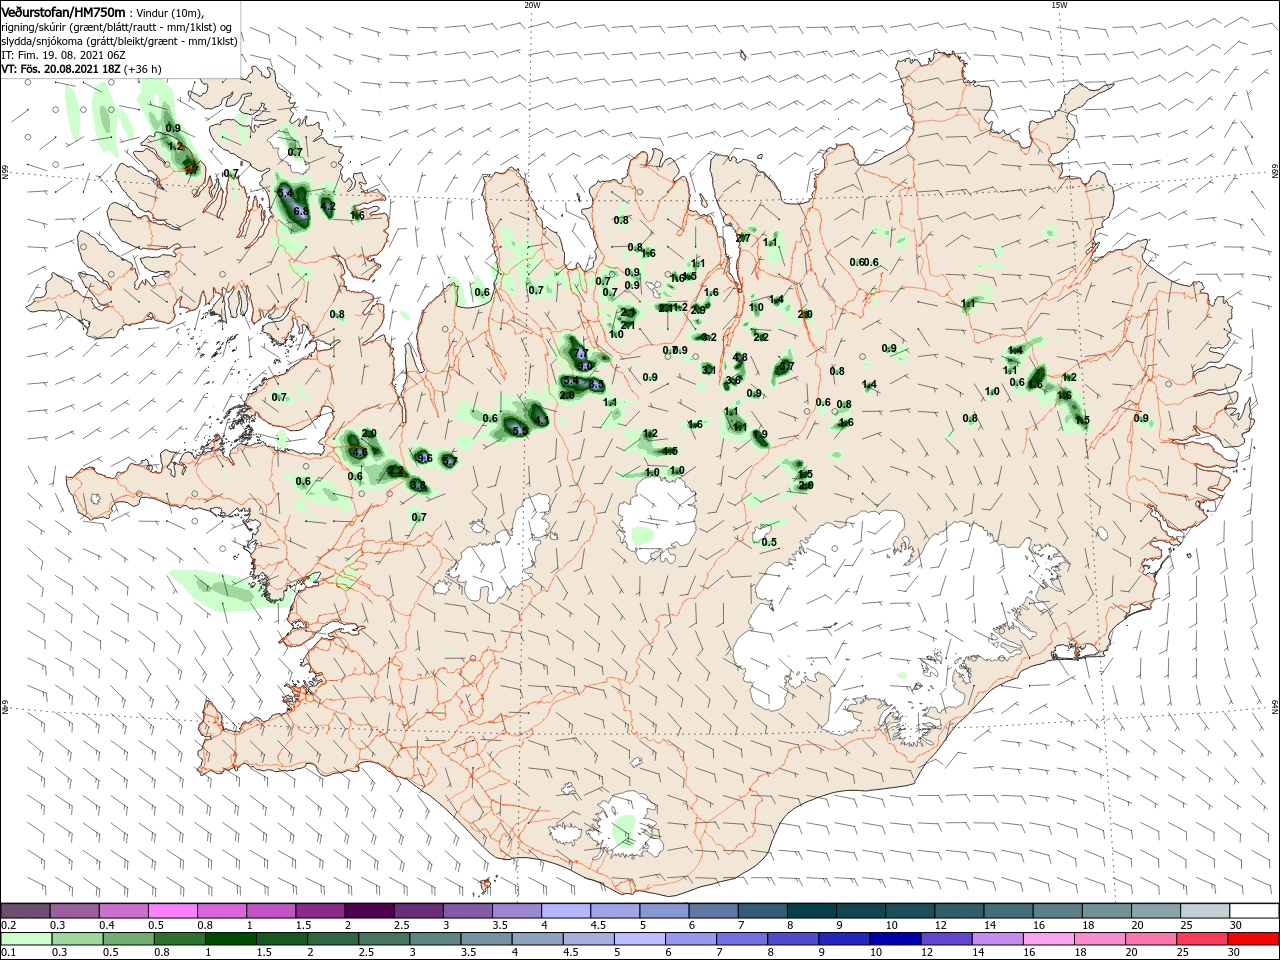This screenshot has width=1280, height=960.
Task: Click the 4.2 precipitation value
Action: click(x=328, y=206)
